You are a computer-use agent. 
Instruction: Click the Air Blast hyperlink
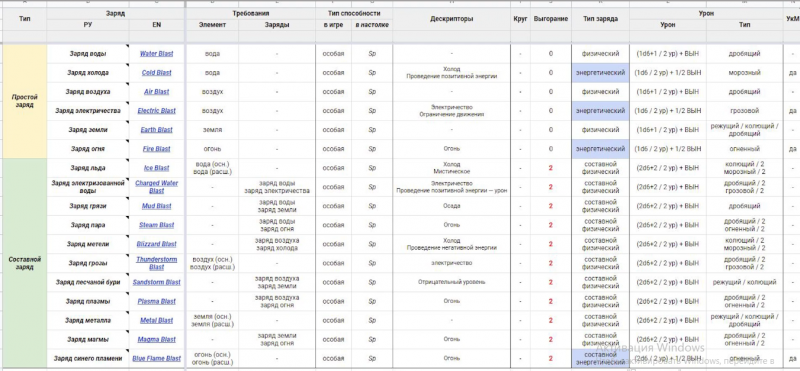157,92
